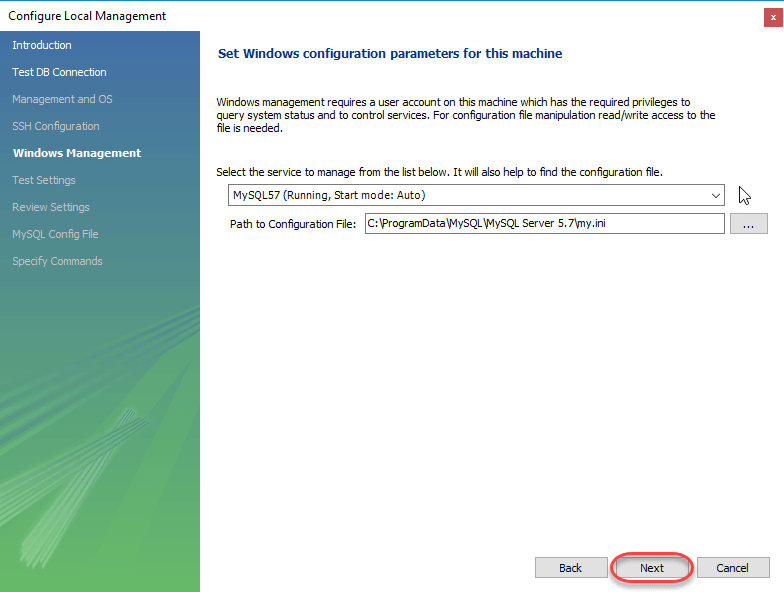Screen dimensions: 784x592
Task: Browse for config file with ellipsis button
Action: click(748, 224)
